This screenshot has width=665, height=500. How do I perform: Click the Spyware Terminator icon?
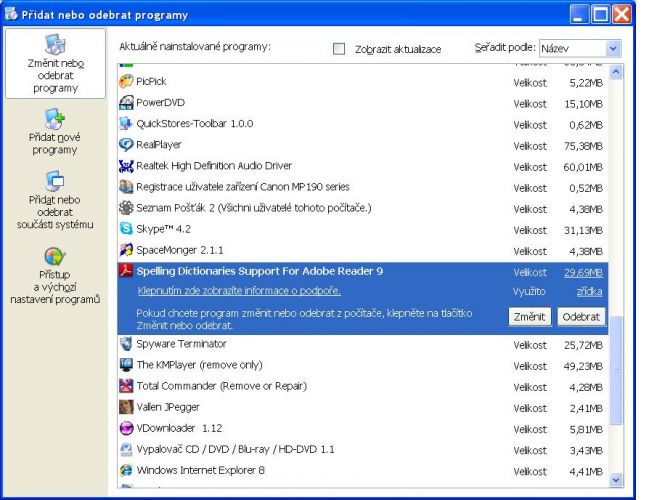coord(126,344)
